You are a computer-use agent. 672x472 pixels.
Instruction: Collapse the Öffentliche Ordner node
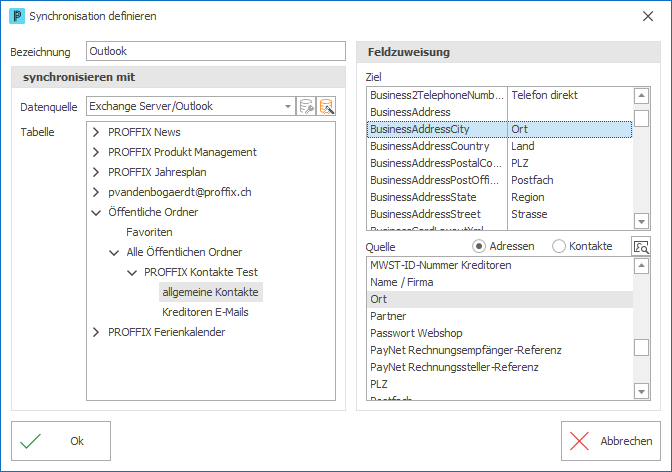(x=96, y=212)
